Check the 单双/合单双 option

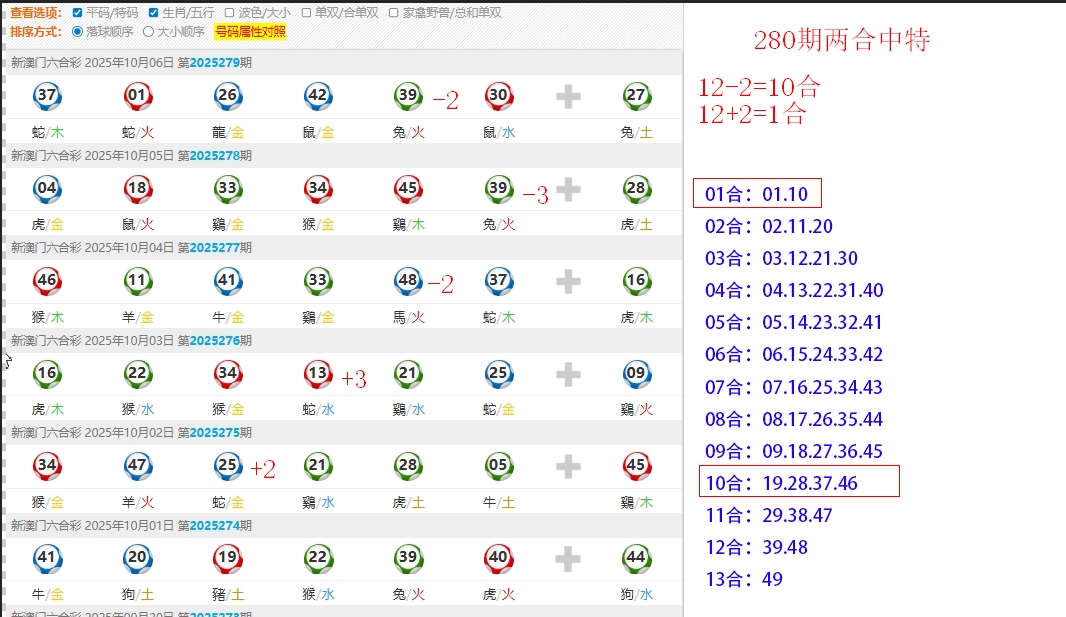[x=306, y=13]
